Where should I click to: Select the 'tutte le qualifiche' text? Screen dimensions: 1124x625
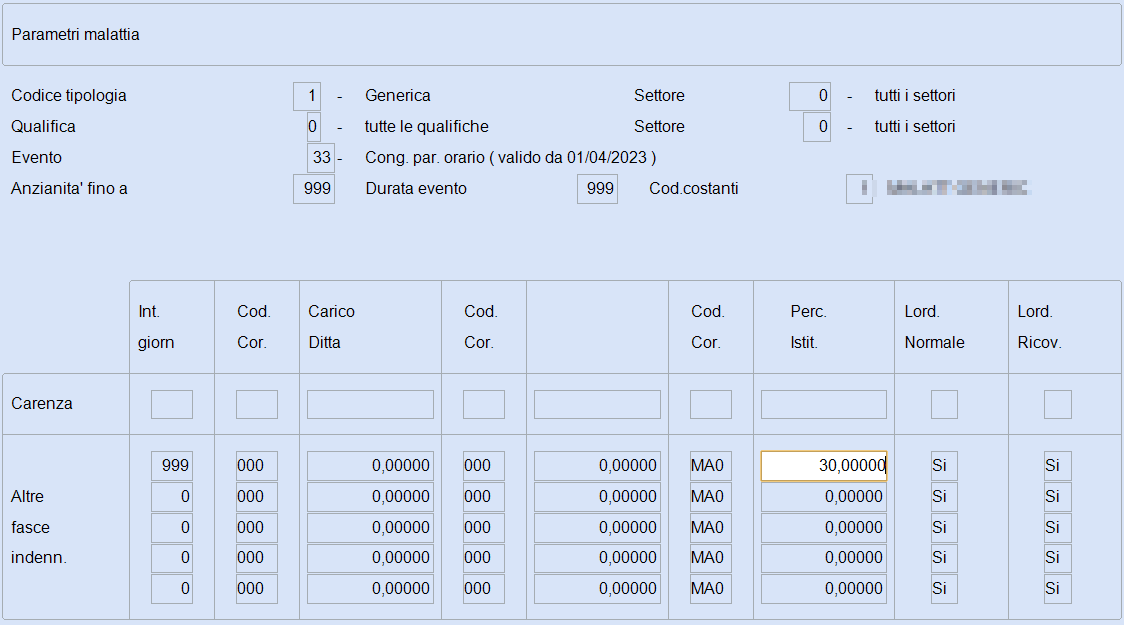(x=427, y=126)
